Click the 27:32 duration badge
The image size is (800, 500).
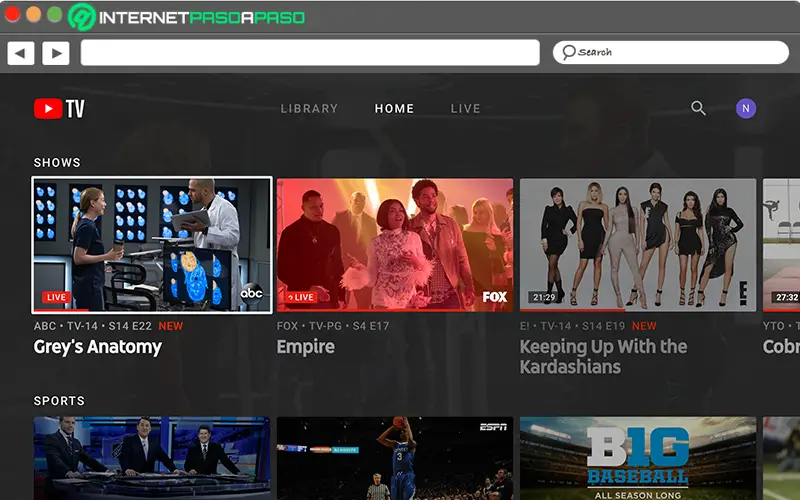[786, 297]
